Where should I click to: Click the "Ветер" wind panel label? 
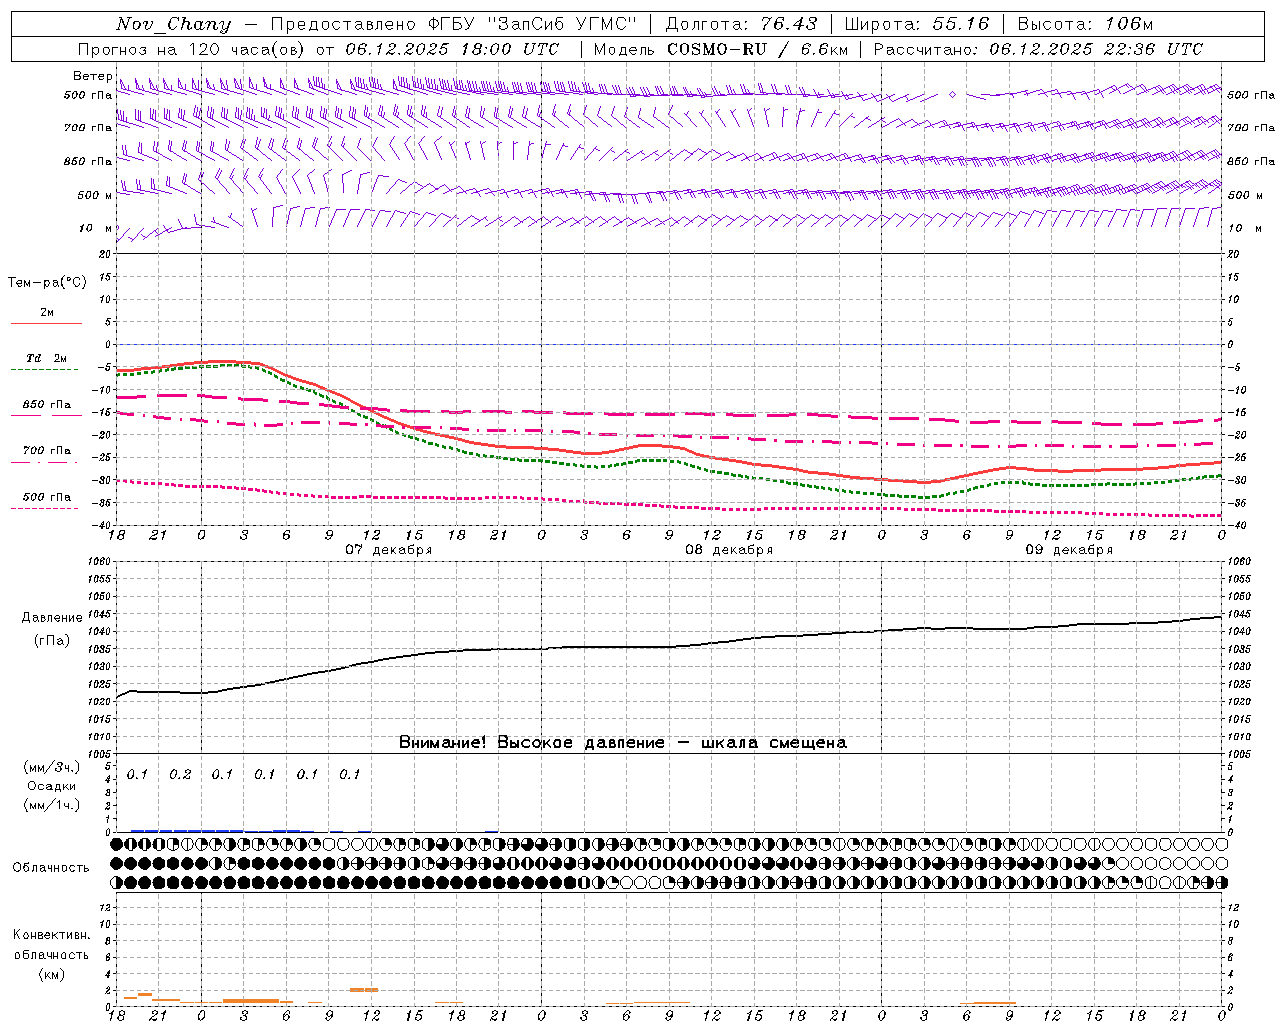pyautogui.click(x=92, y=76)
